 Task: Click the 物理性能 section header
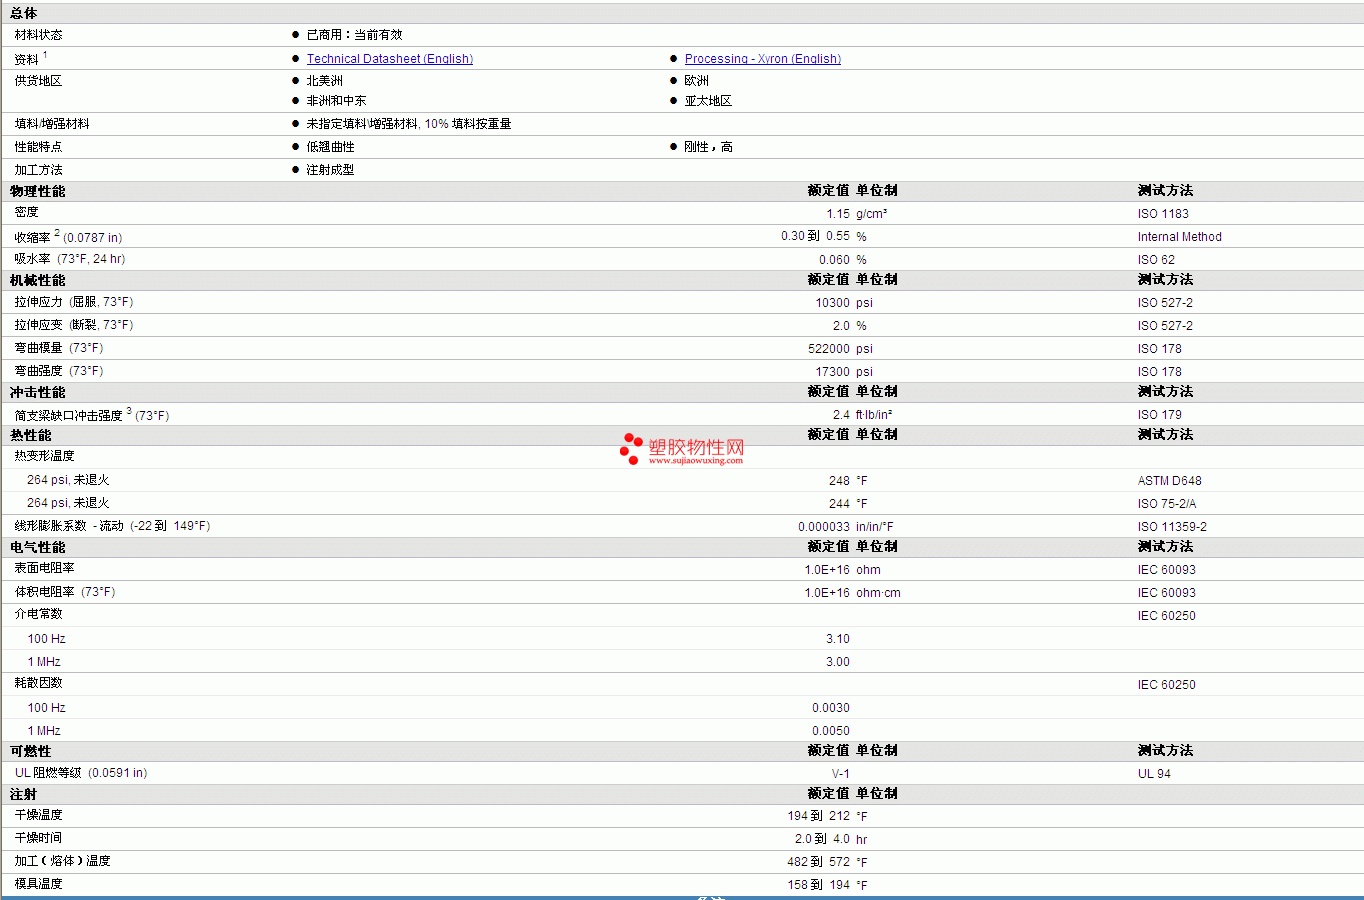(38, 191)
